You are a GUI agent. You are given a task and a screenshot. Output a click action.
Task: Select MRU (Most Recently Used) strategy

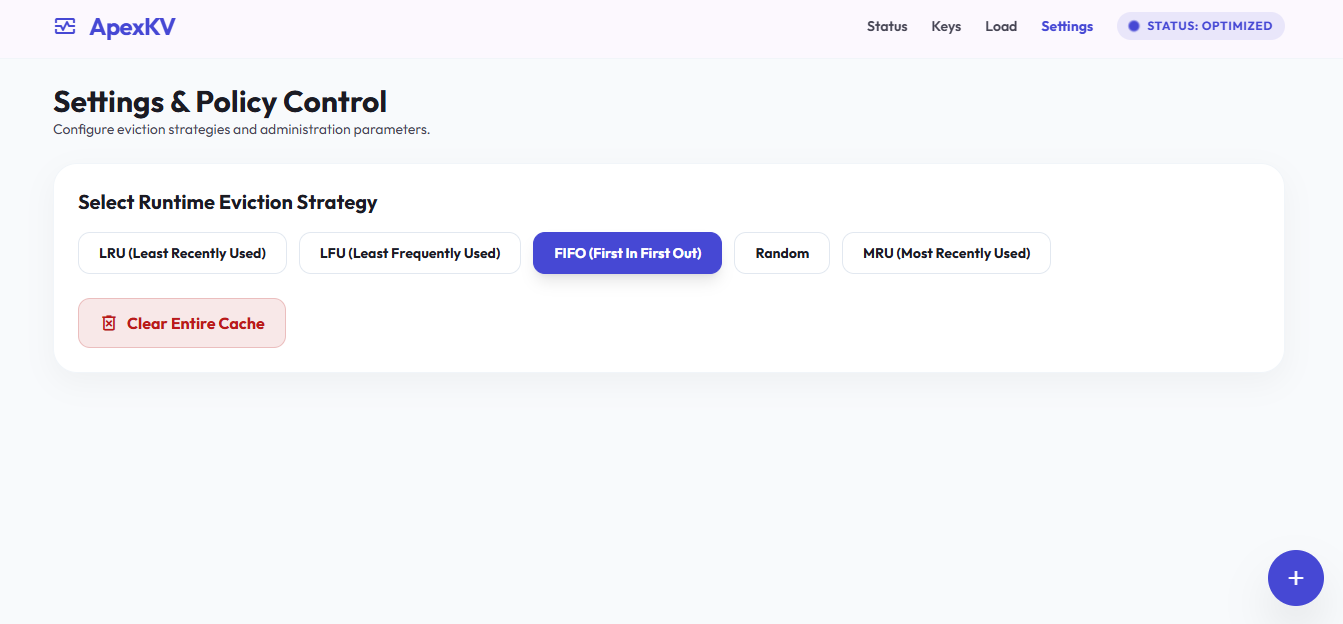coord(946,253)
